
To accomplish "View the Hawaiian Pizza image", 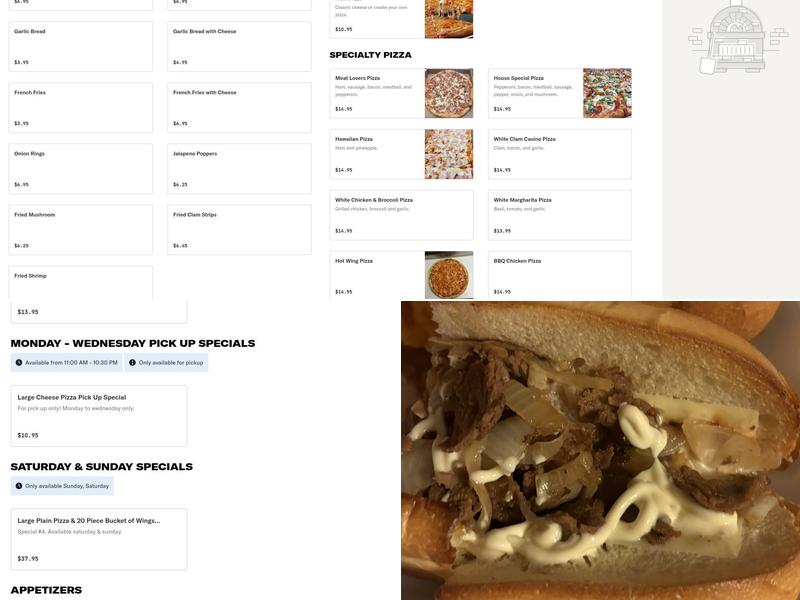I will (x=449, y=154).
